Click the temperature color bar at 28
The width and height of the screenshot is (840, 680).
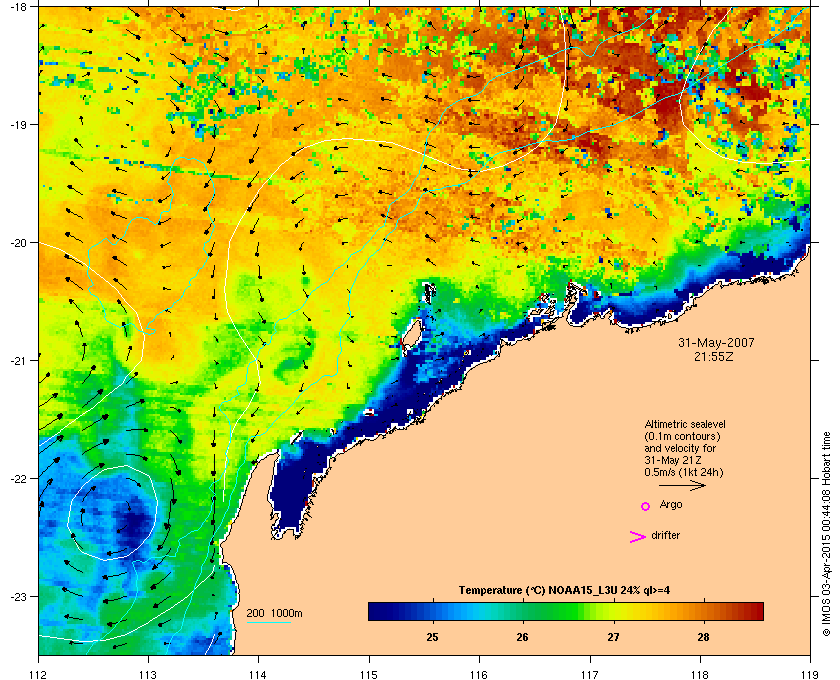[x=703, y=611]
